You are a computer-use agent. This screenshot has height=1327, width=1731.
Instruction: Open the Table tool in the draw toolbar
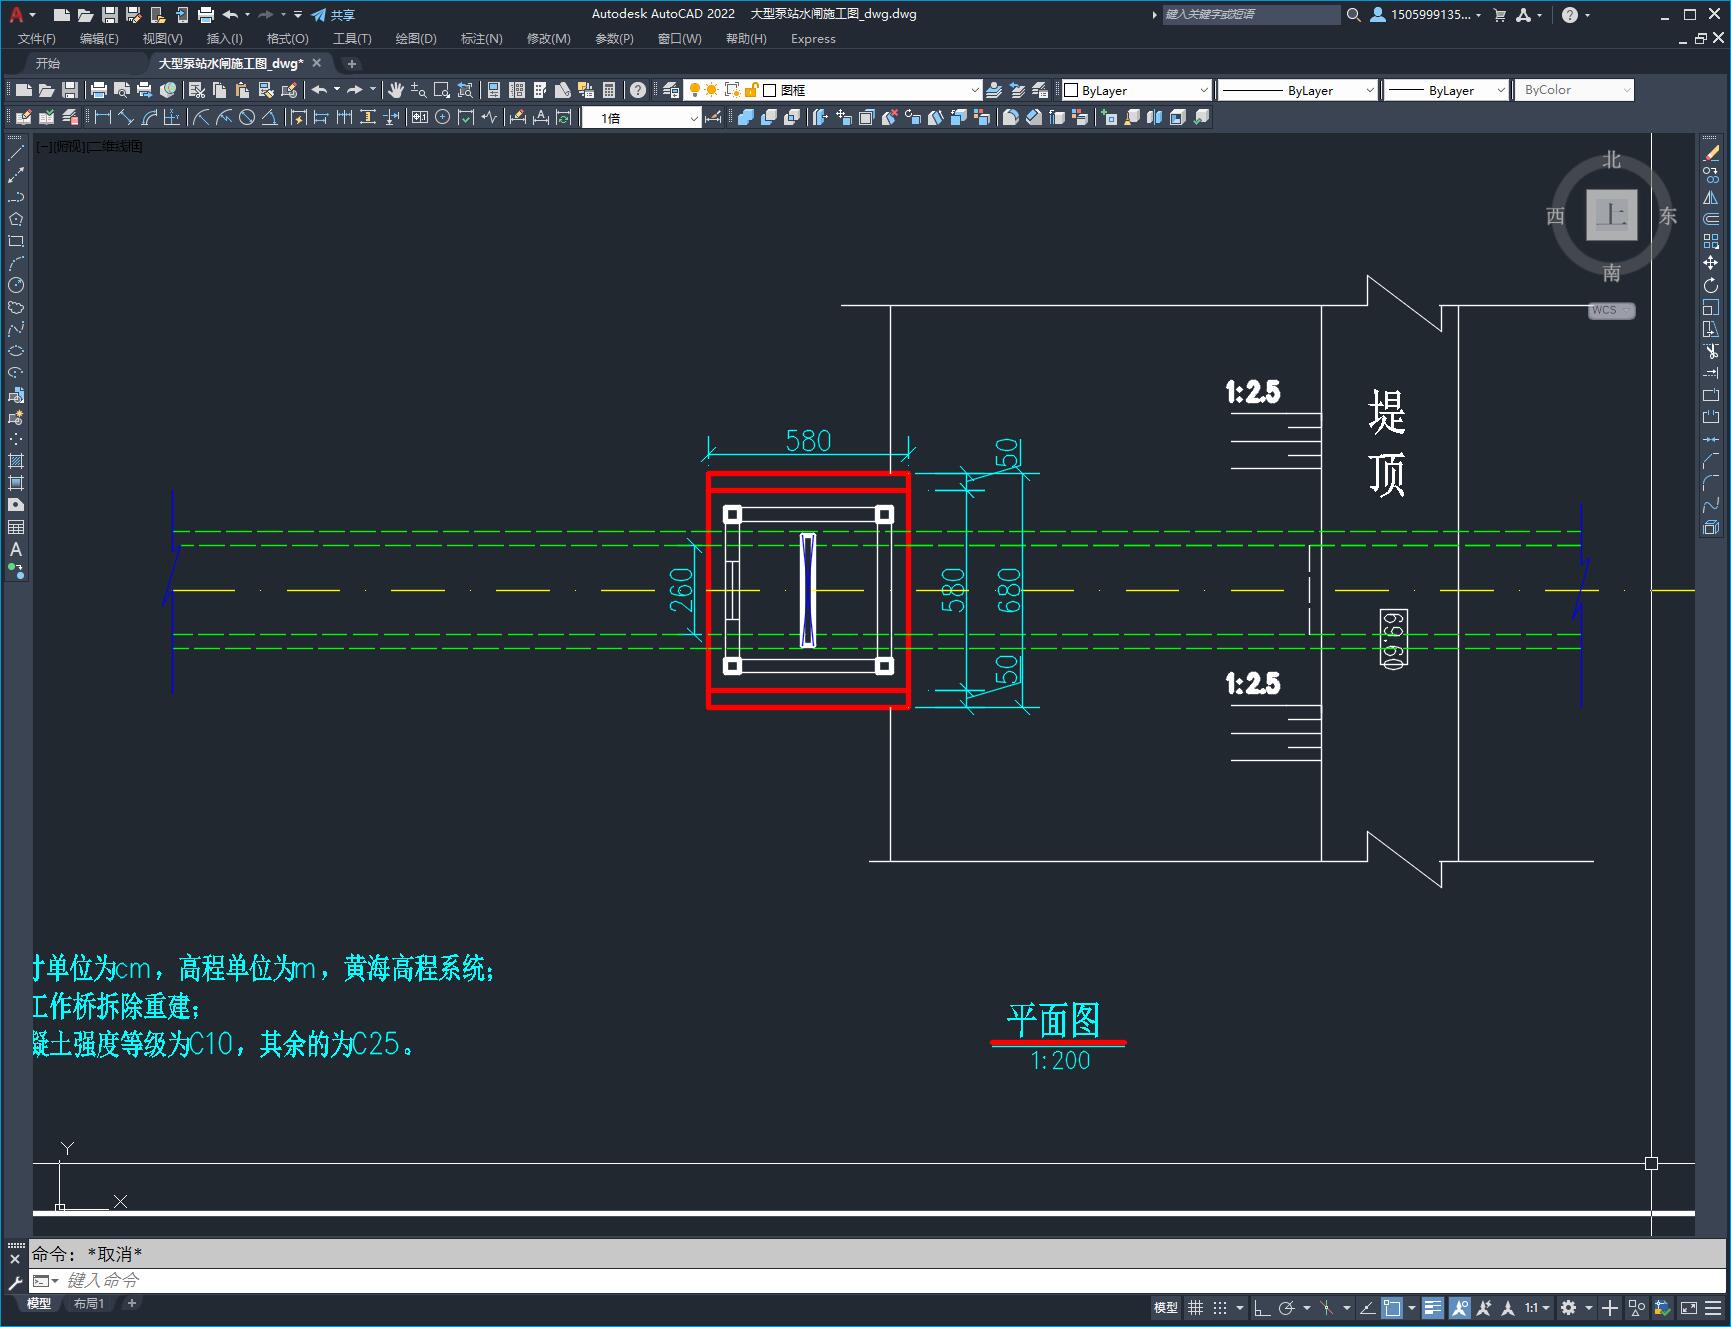[x=16, y=527]
